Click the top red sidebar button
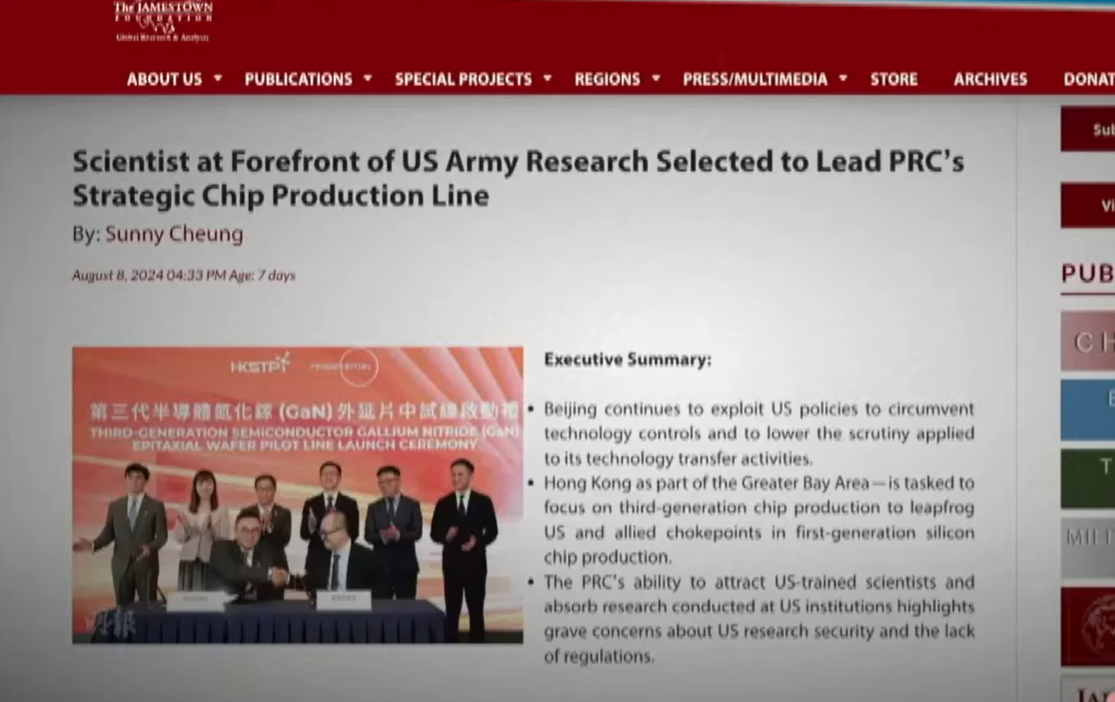 pos(1088,129)
